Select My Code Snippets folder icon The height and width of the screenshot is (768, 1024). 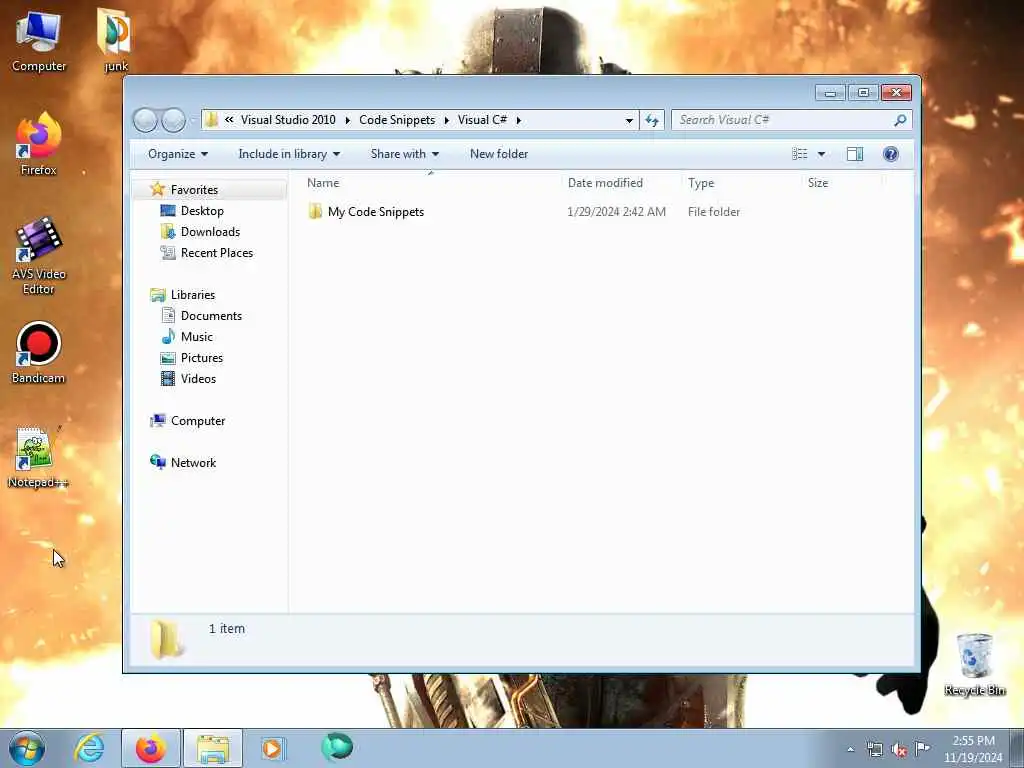click(x=315, y=211)
